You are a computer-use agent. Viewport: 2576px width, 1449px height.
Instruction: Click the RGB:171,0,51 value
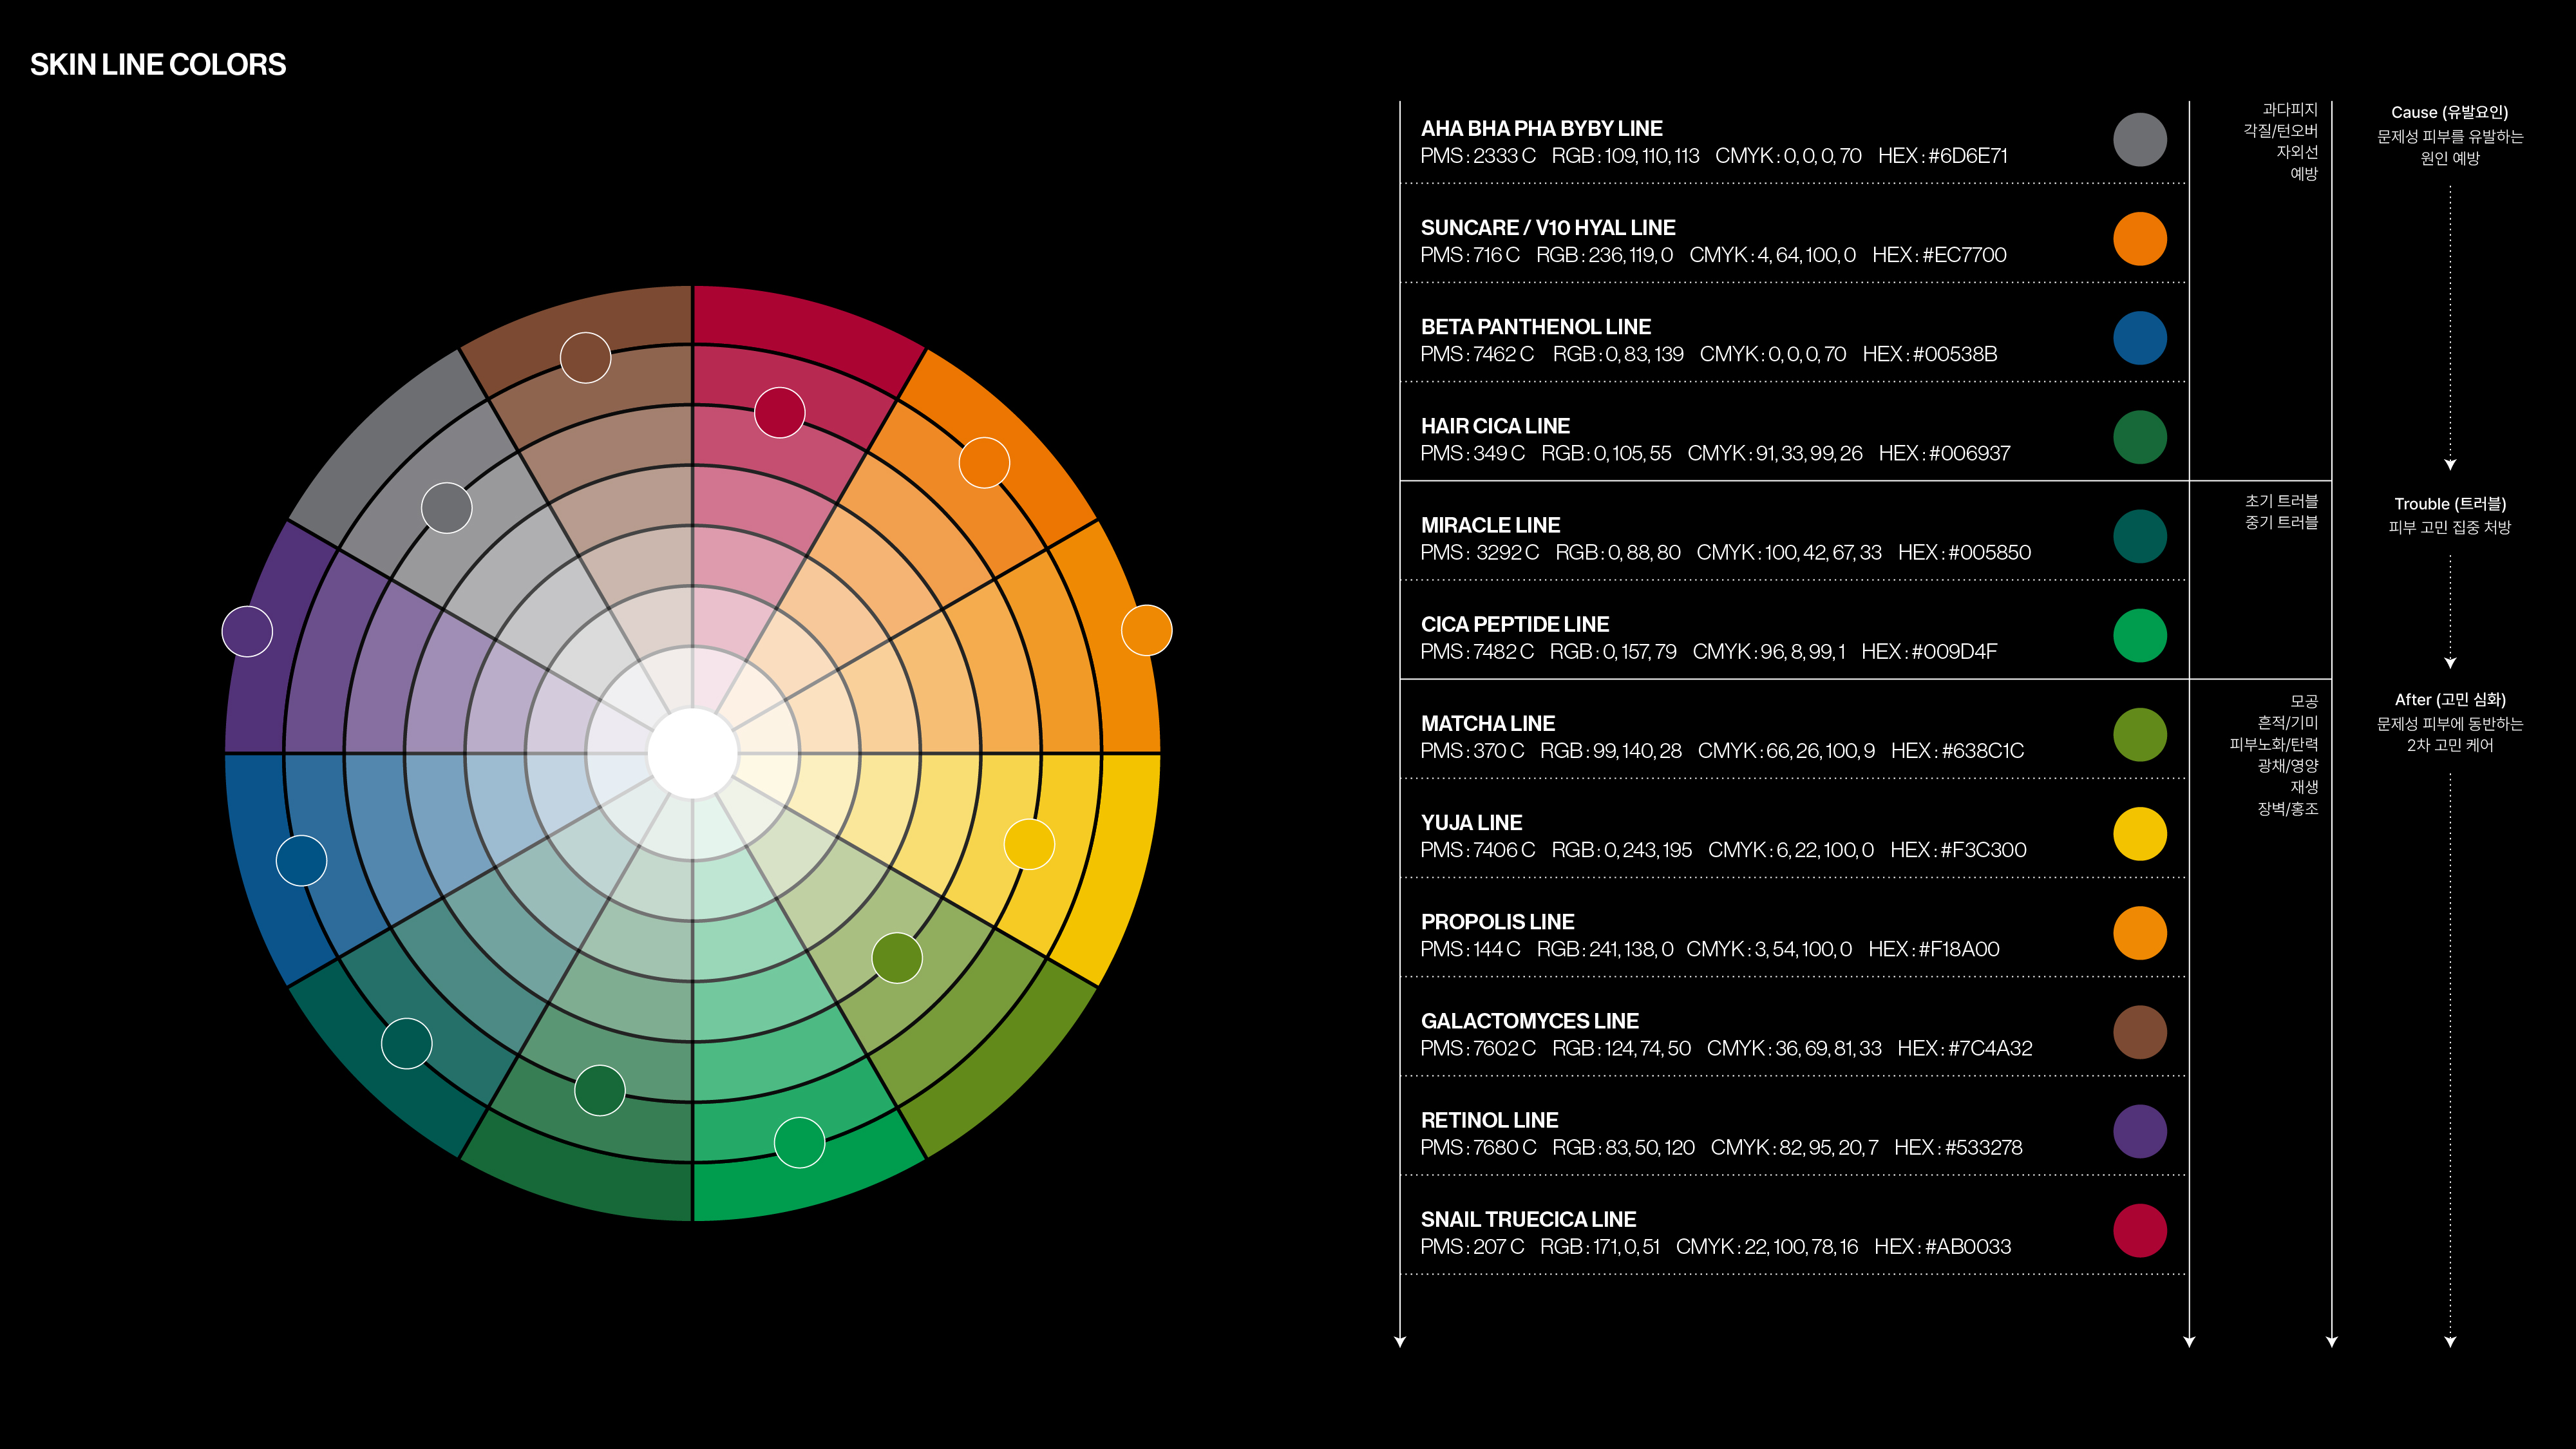[1600, 1246]
